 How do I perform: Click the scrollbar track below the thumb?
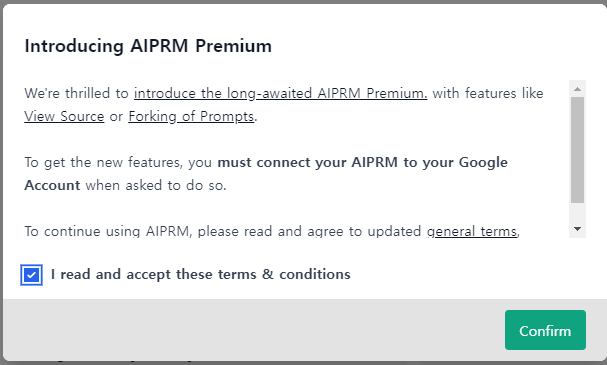click(x=577, y=213)
